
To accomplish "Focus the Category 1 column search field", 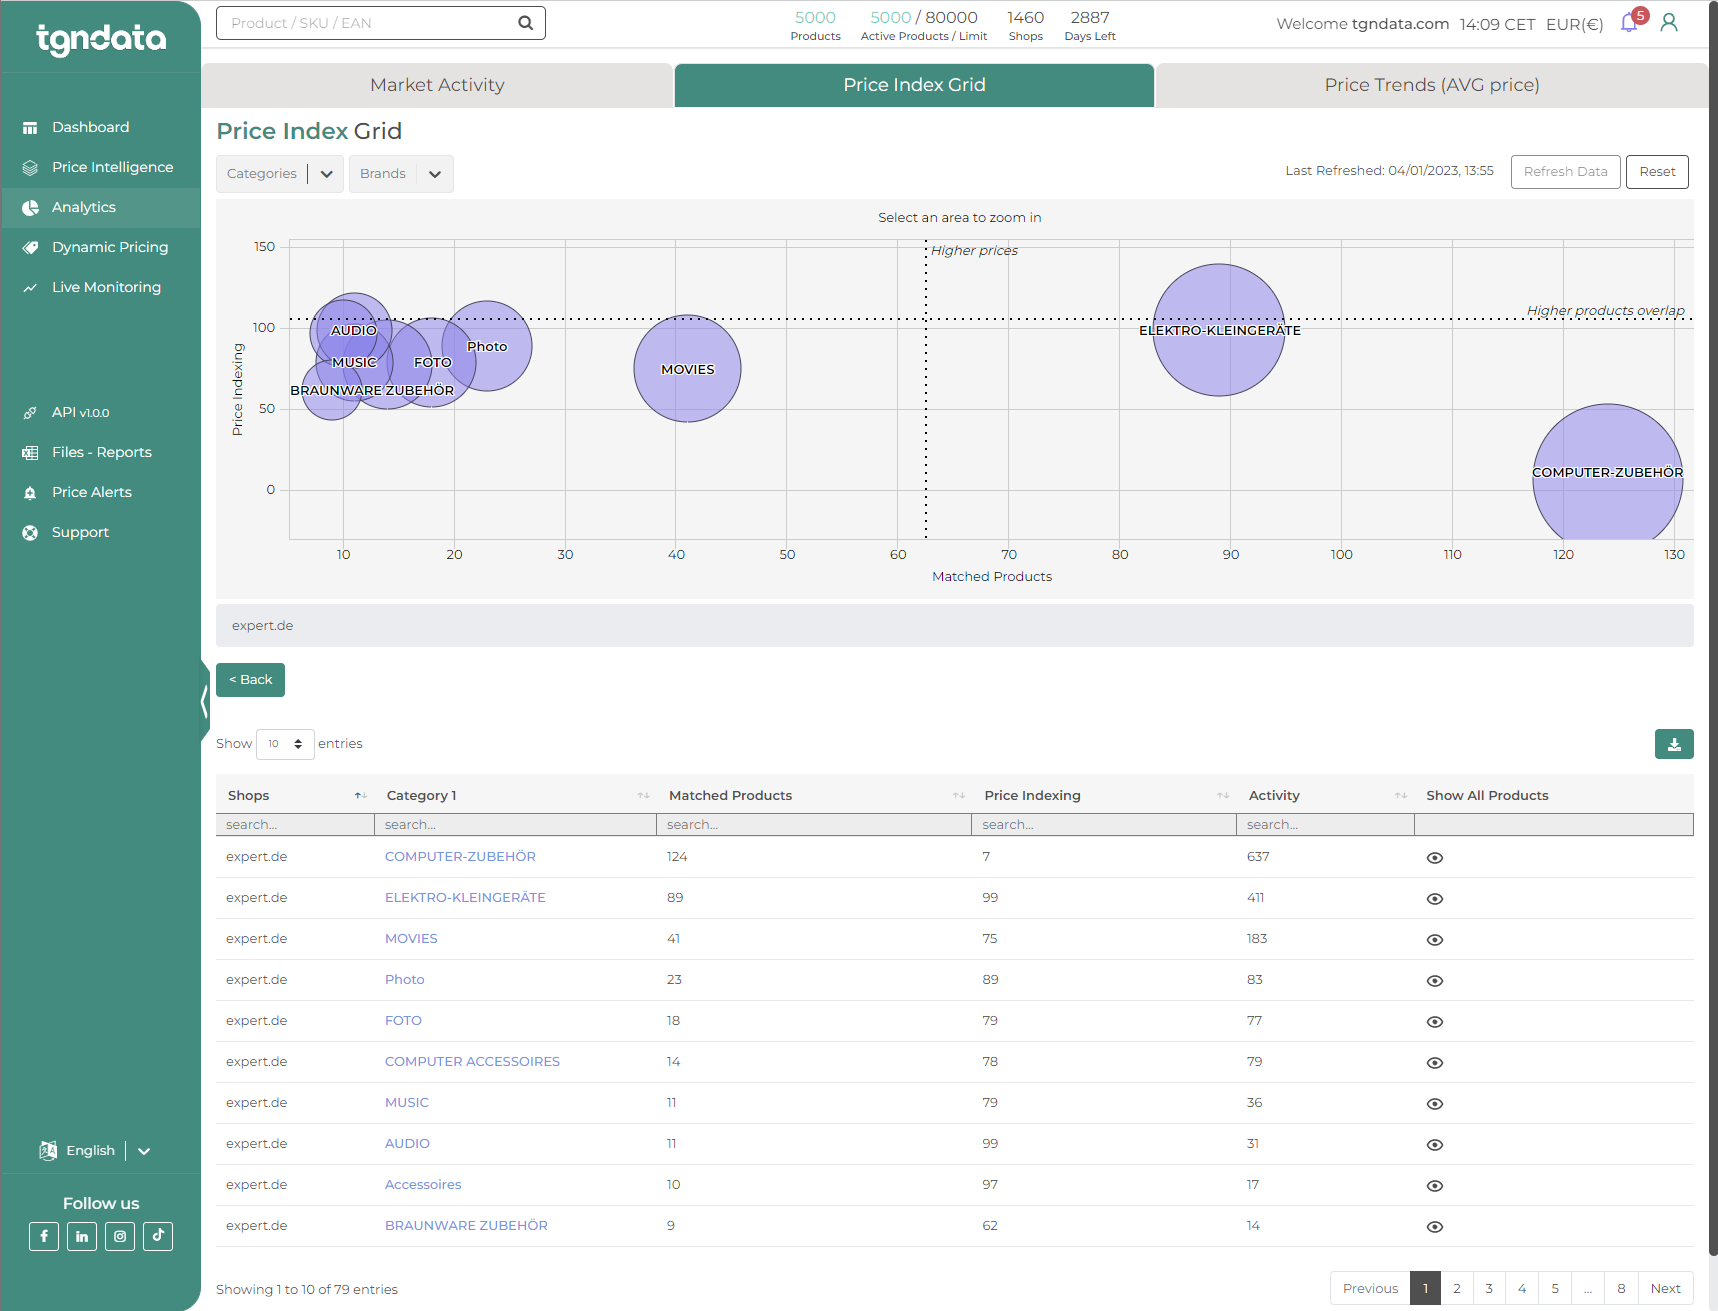I will point(515,825).
